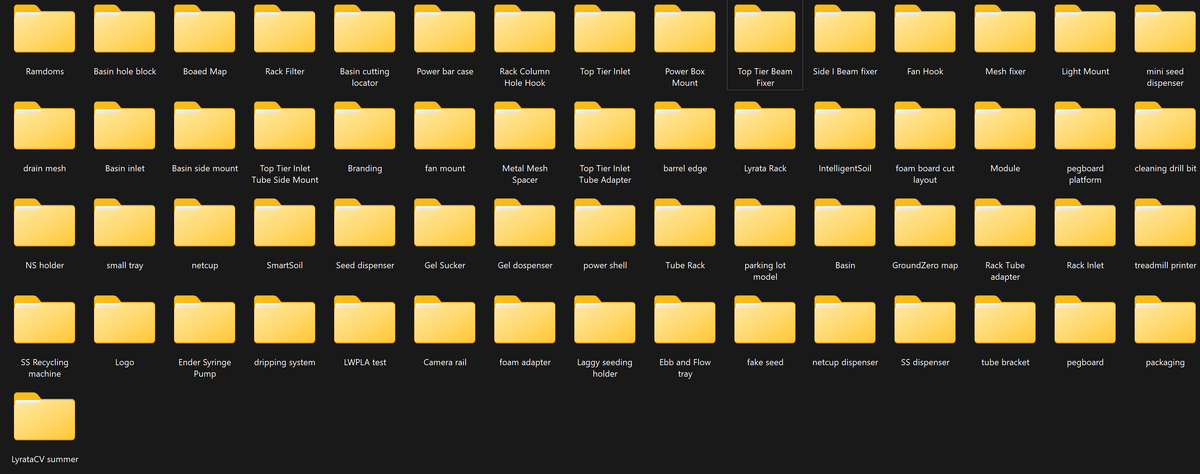This screenshot has height=474, width=1200.
Task: Click the Boaed Map folder
Action: [x=205, y=28]
